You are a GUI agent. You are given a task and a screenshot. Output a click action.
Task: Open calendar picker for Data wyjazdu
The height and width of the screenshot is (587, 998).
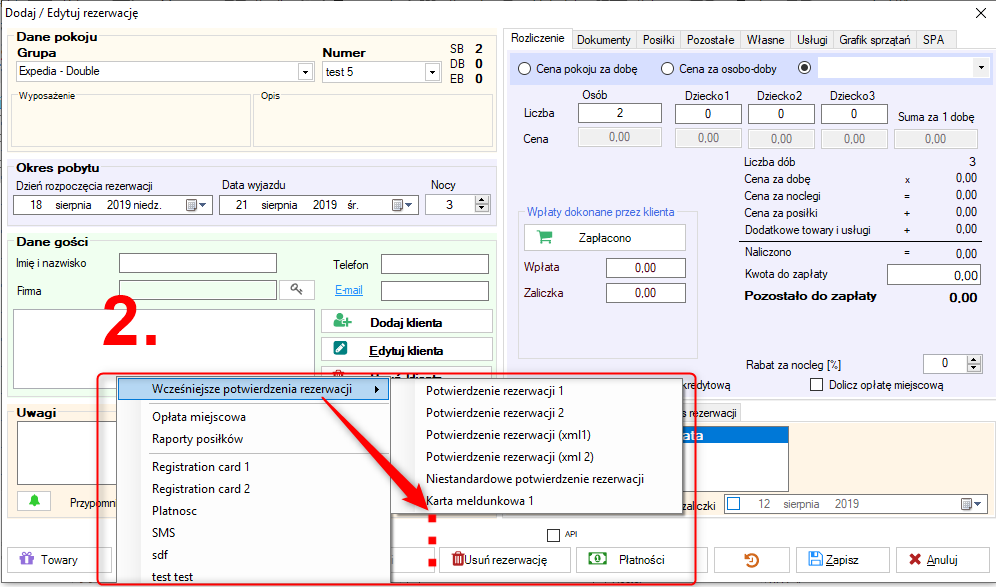(402, 205)
